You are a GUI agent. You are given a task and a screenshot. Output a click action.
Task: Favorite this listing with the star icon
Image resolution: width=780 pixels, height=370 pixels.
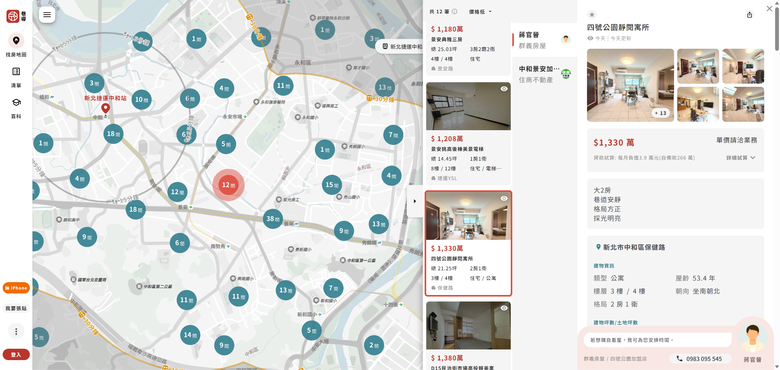point(591,14)
